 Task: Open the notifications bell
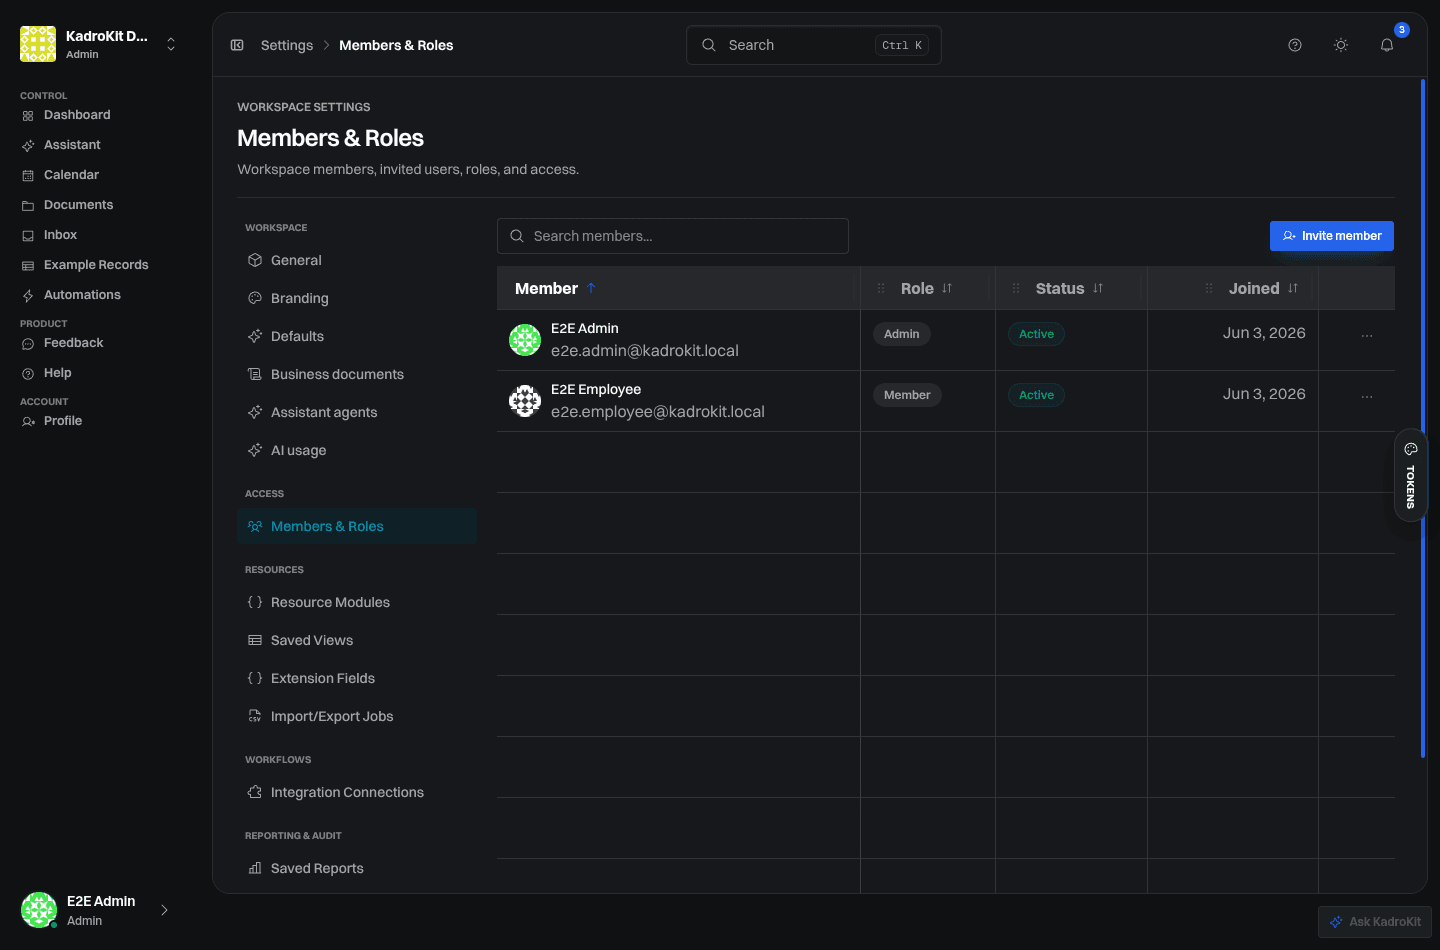1387,45
